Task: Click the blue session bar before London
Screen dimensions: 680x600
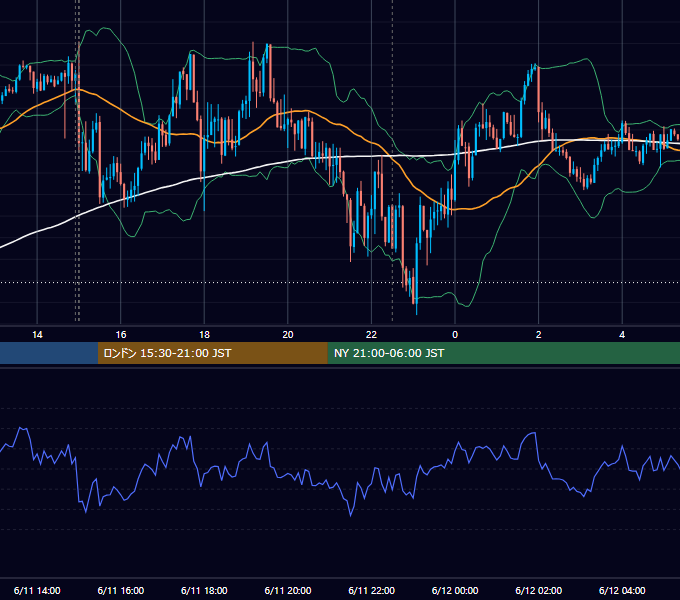Action: (49, 353)
